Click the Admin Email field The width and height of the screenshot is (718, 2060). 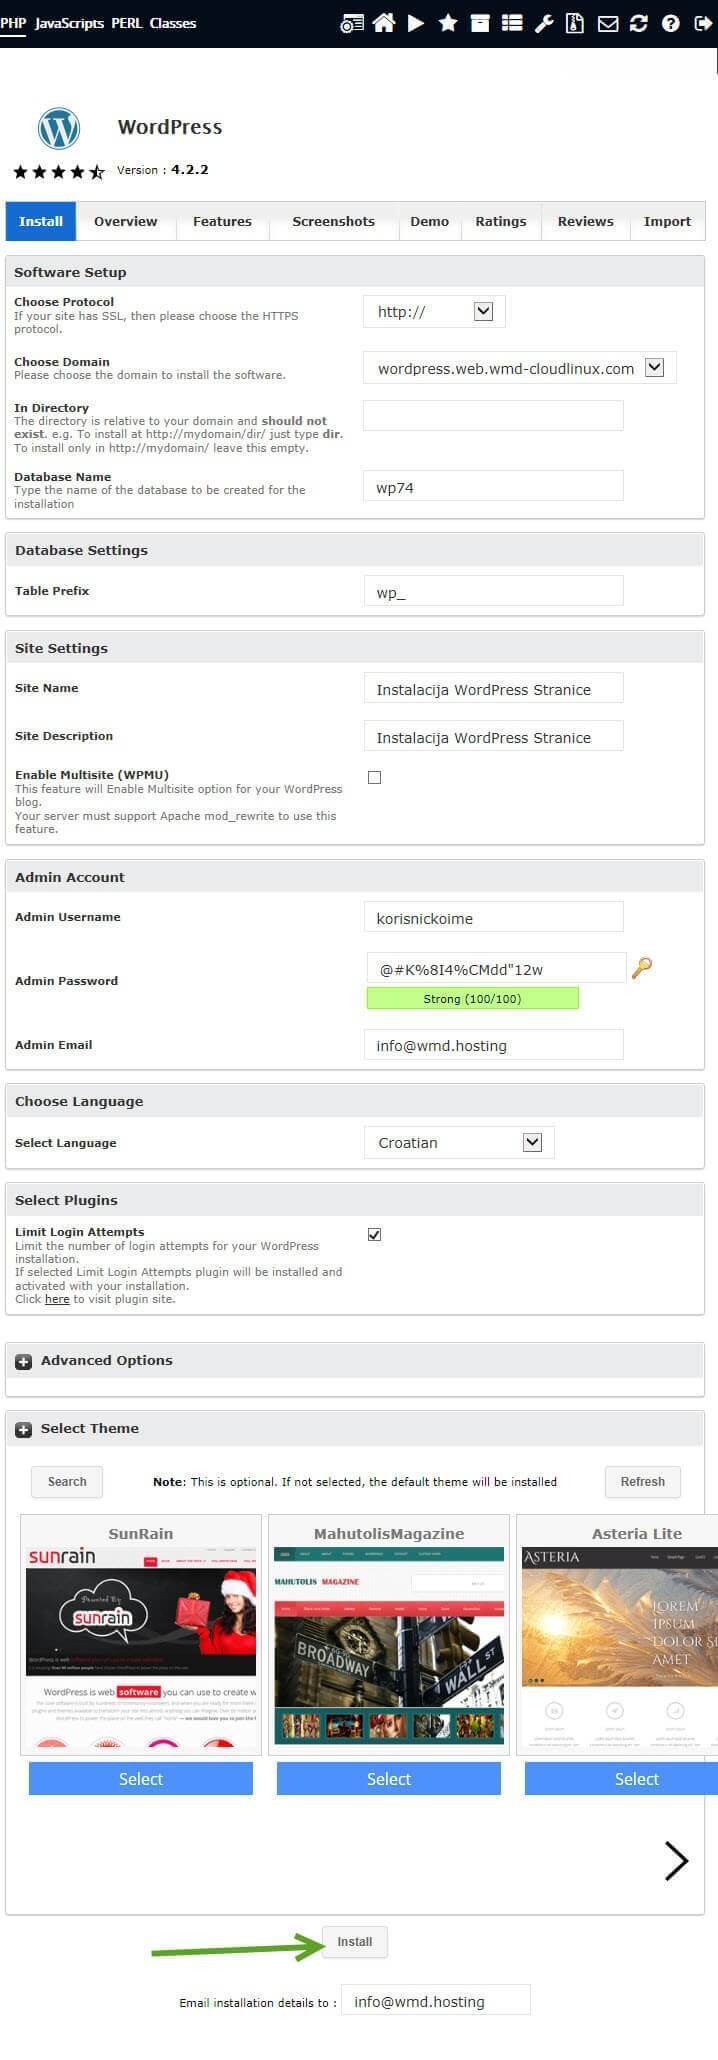493,1045
